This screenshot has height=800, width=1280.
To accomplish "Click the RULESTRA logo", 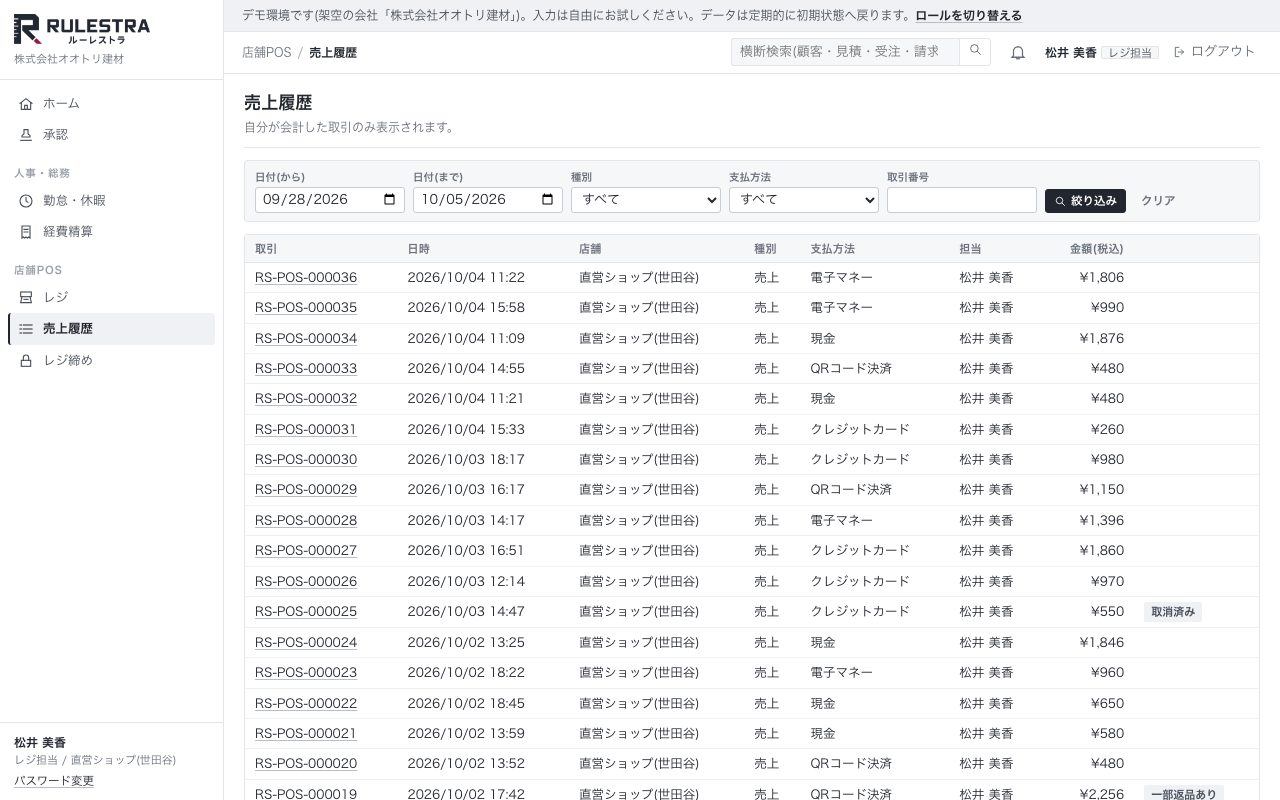I will click(82, 30).
